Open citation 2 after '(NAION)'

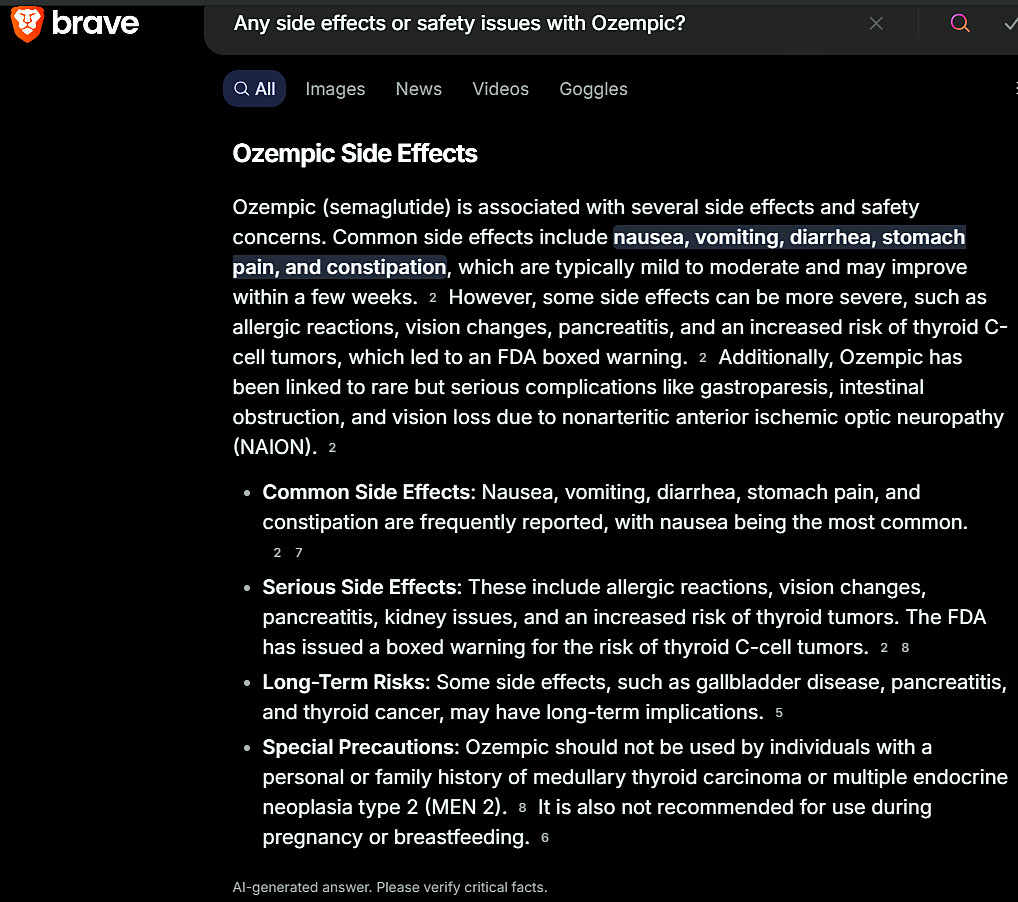(x=332, y=448)
